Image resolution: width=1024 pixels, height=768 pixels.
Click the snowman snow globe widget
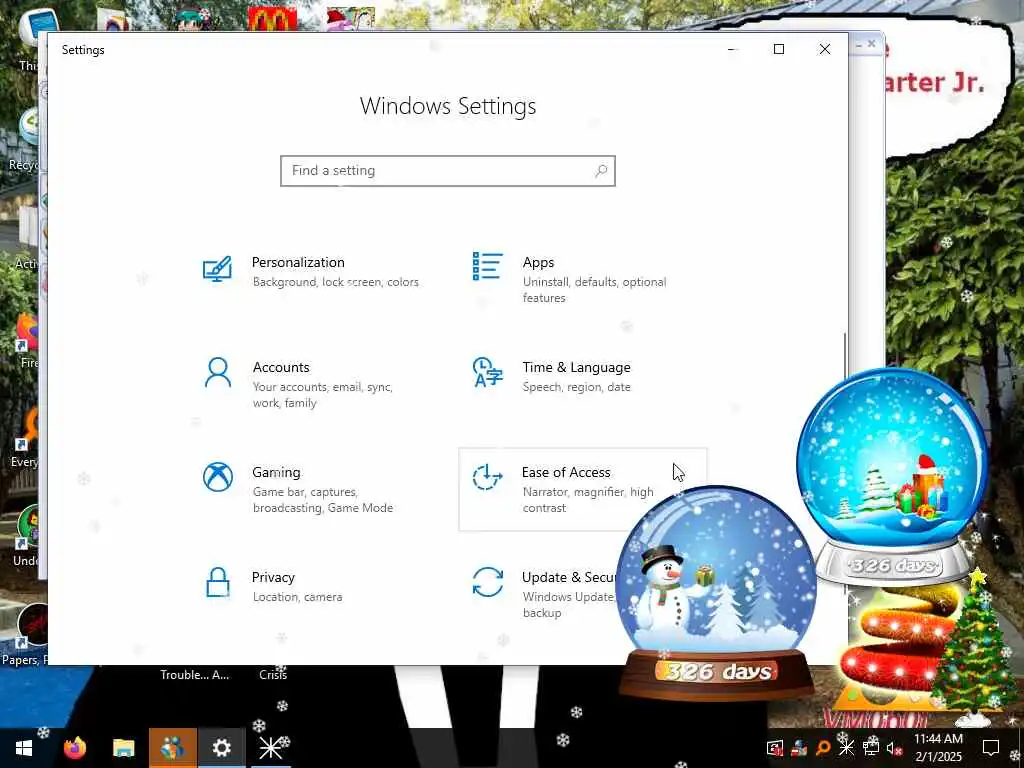716,593
